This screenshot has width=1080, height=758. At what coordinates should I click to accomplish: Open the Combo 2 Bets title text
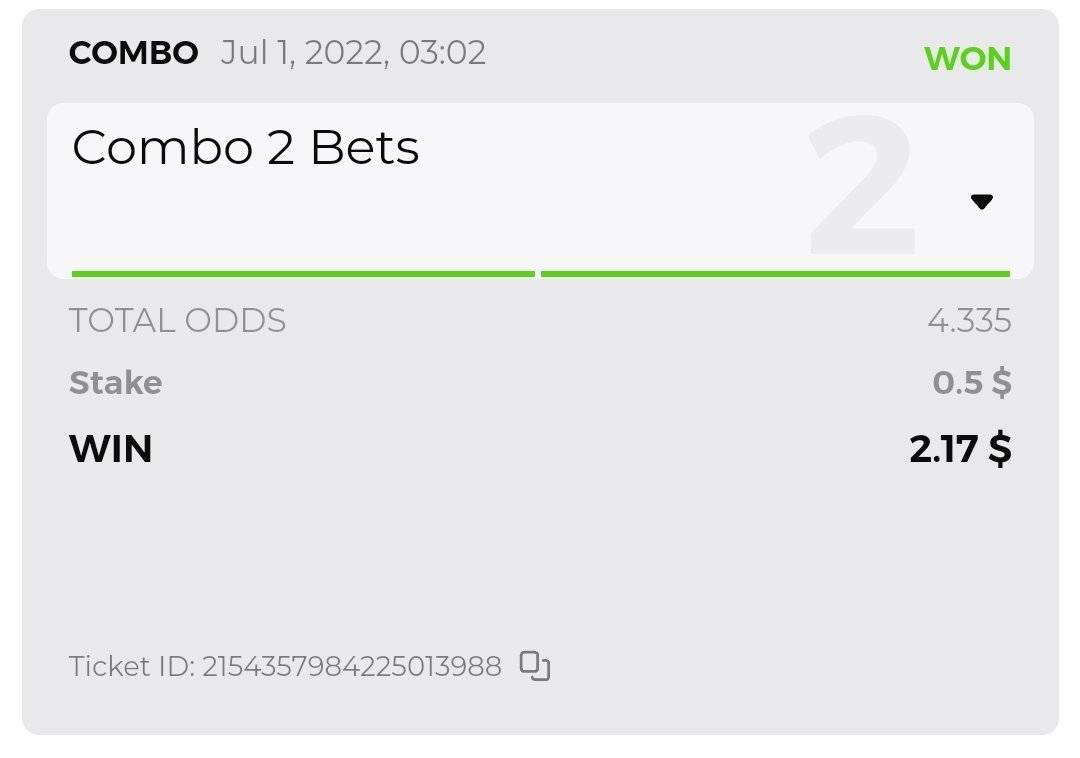[246, 148]
